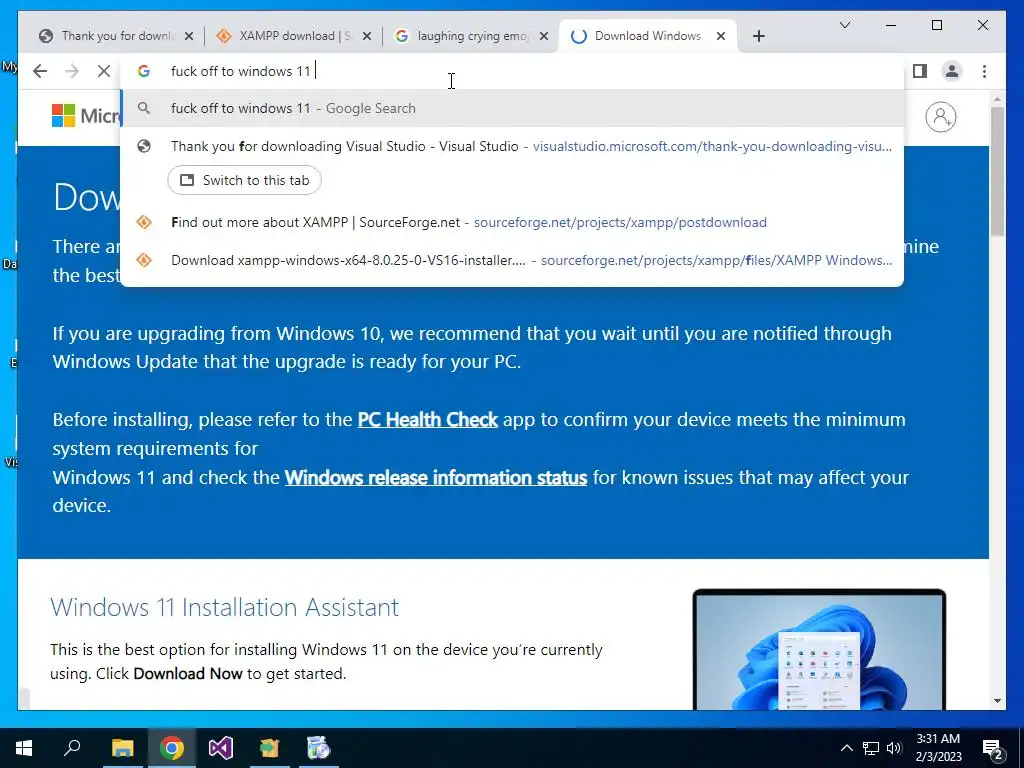
Task: Click the Microsoft sign-in account icon
Action: point(940,117)
